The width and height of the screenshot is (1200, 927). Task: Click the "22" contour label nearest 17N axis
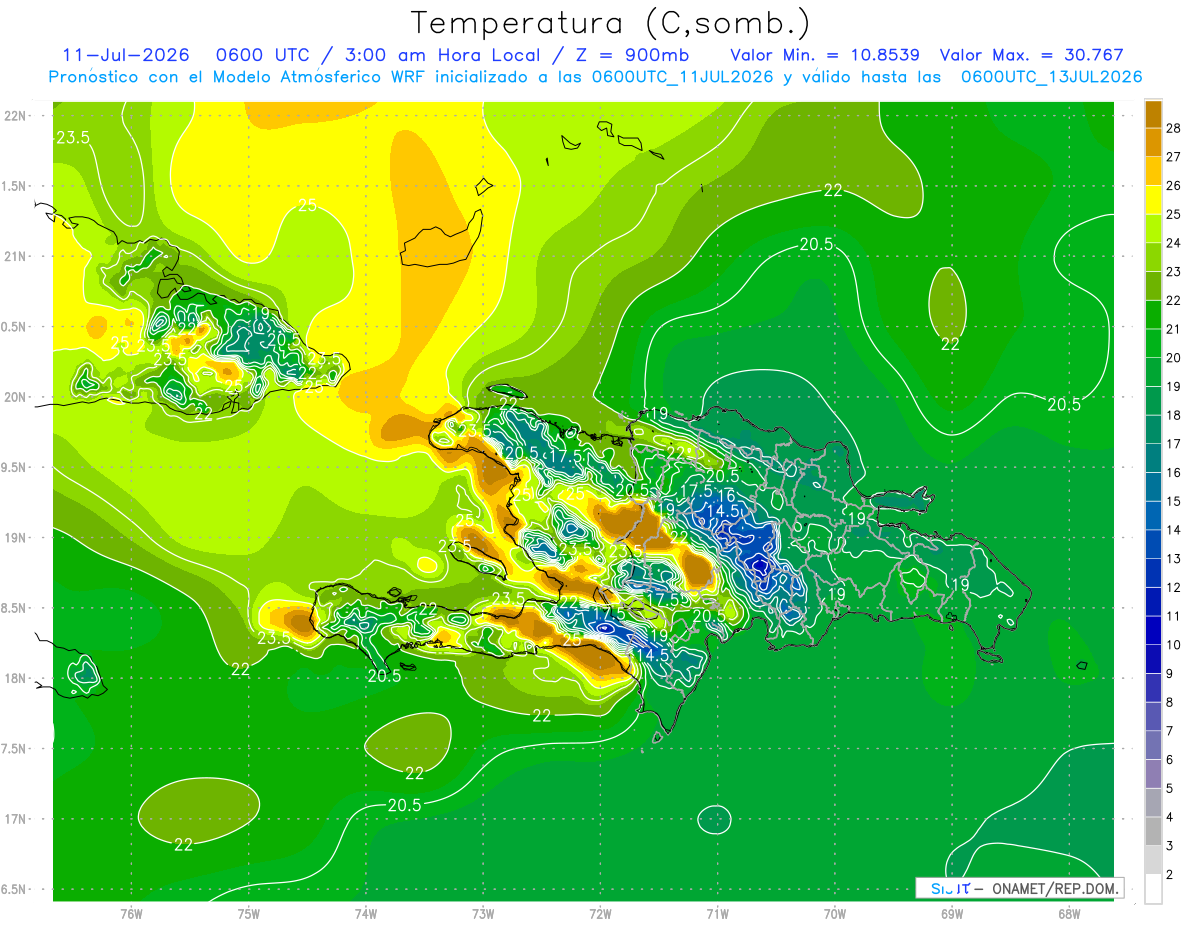click(x=183, y=845)
